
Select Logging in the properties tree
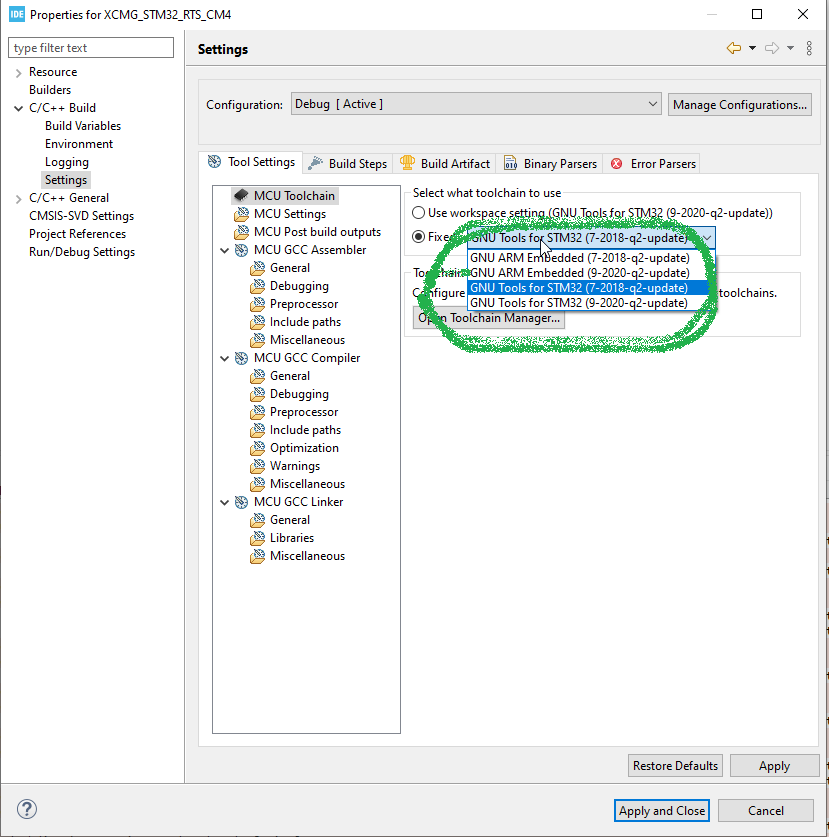coord(67,162)
